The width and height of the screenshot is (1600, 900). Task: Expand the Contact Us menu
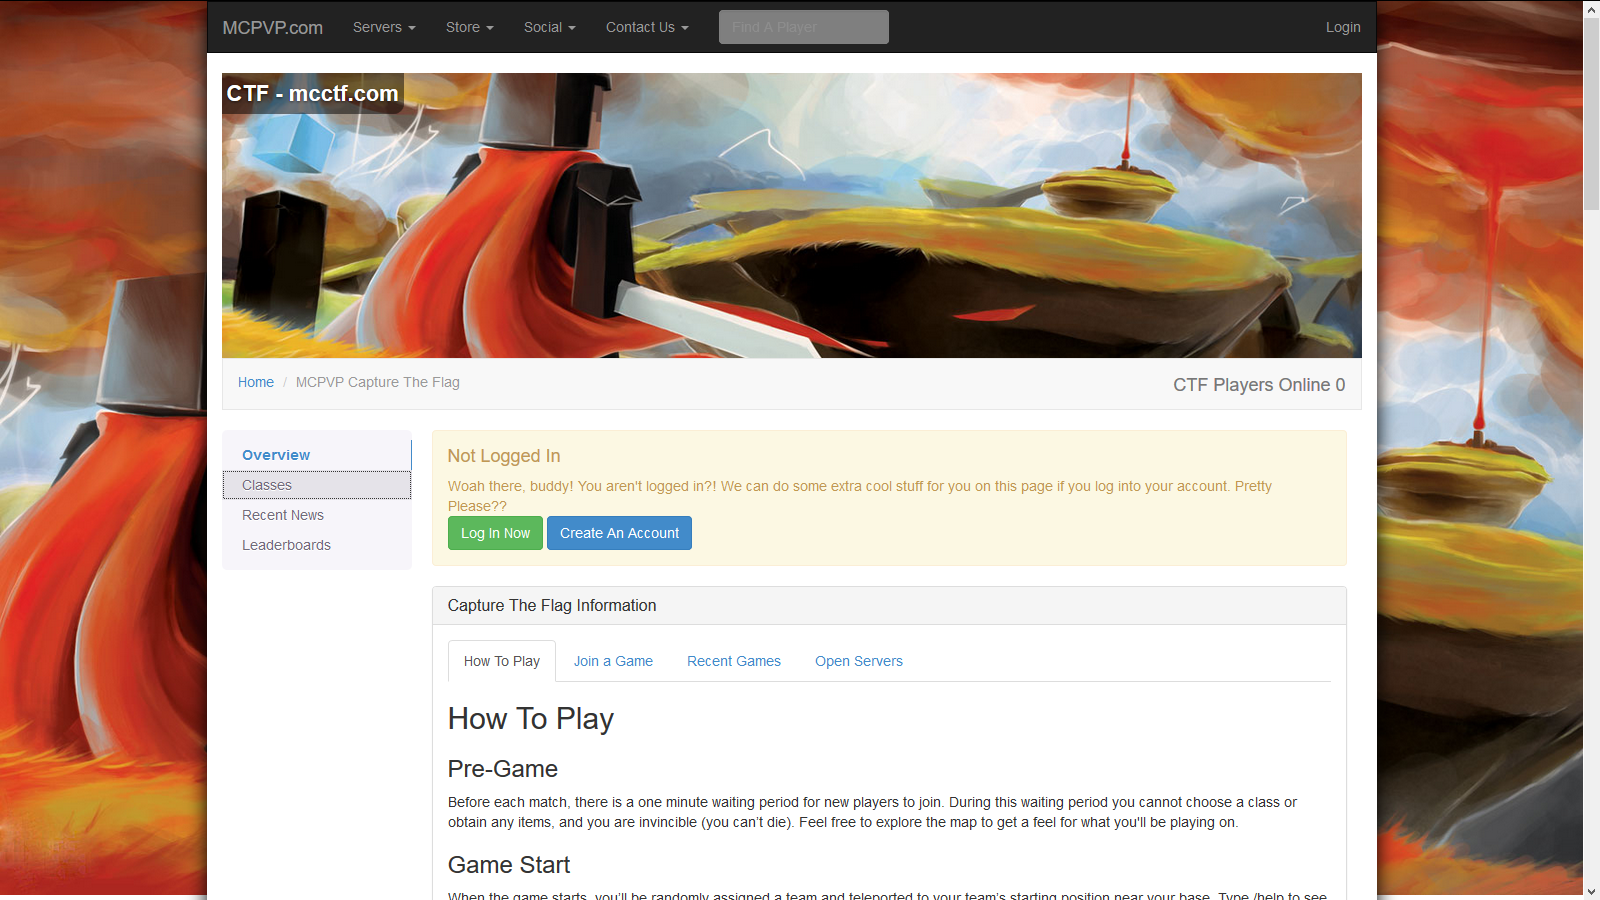(x=646, y=27)
